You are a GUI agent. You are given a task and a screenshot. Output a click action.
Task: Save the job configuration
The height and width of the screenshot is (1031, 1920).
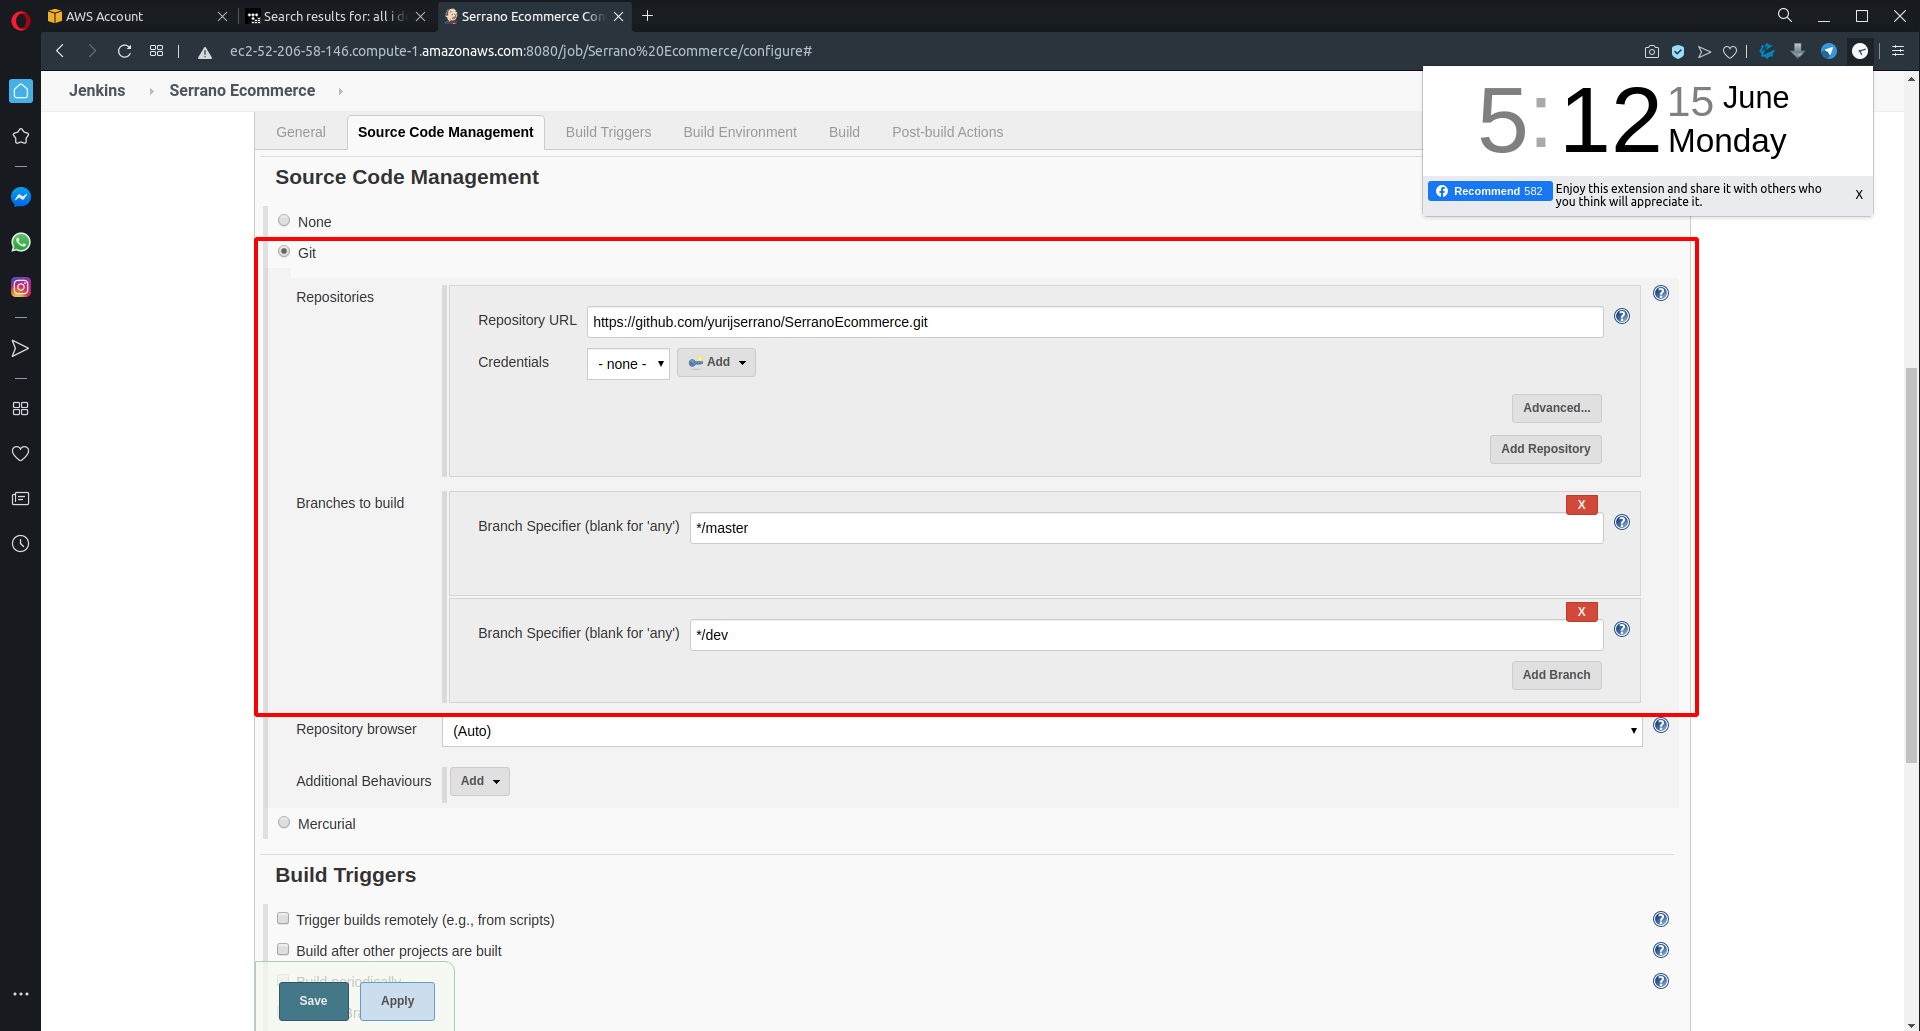313,1001
